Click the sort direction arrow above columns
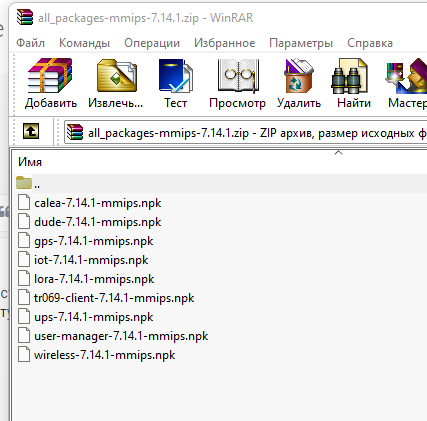The width and height of the screenshot is (427, 421). [x=338, y=152]
